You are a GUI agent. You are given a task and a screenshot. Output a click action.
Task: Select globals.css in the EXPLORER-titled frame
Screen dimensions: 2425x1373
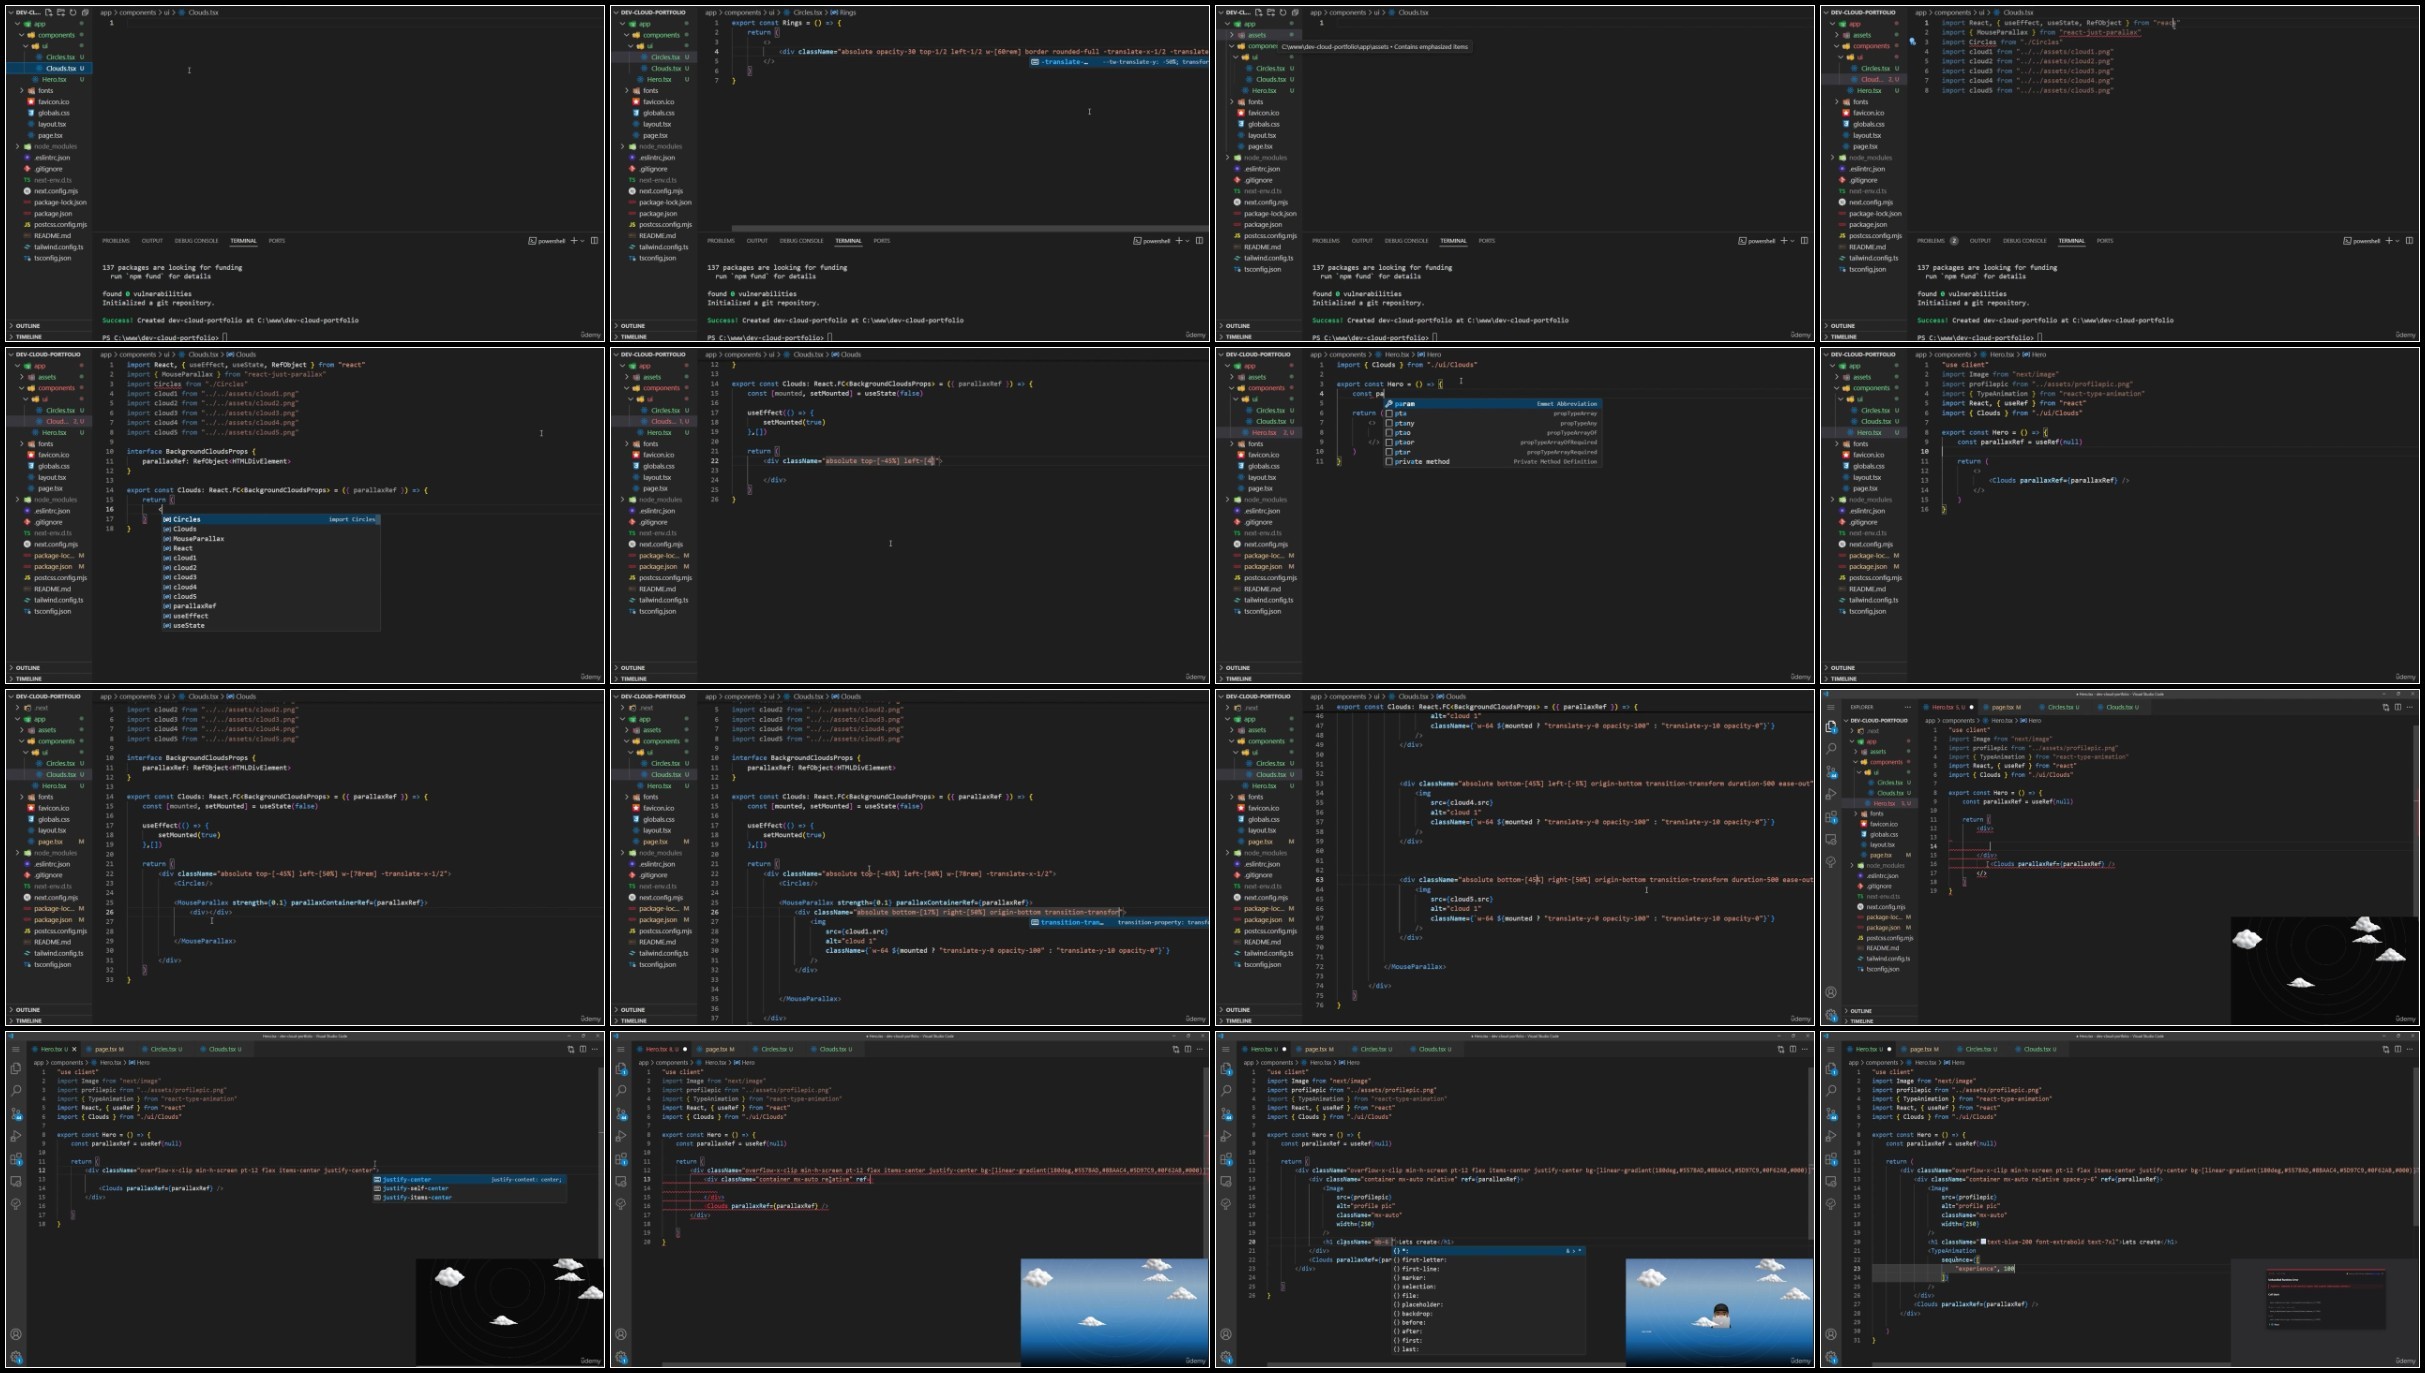pyautogui.click(x=1884, y=834)
